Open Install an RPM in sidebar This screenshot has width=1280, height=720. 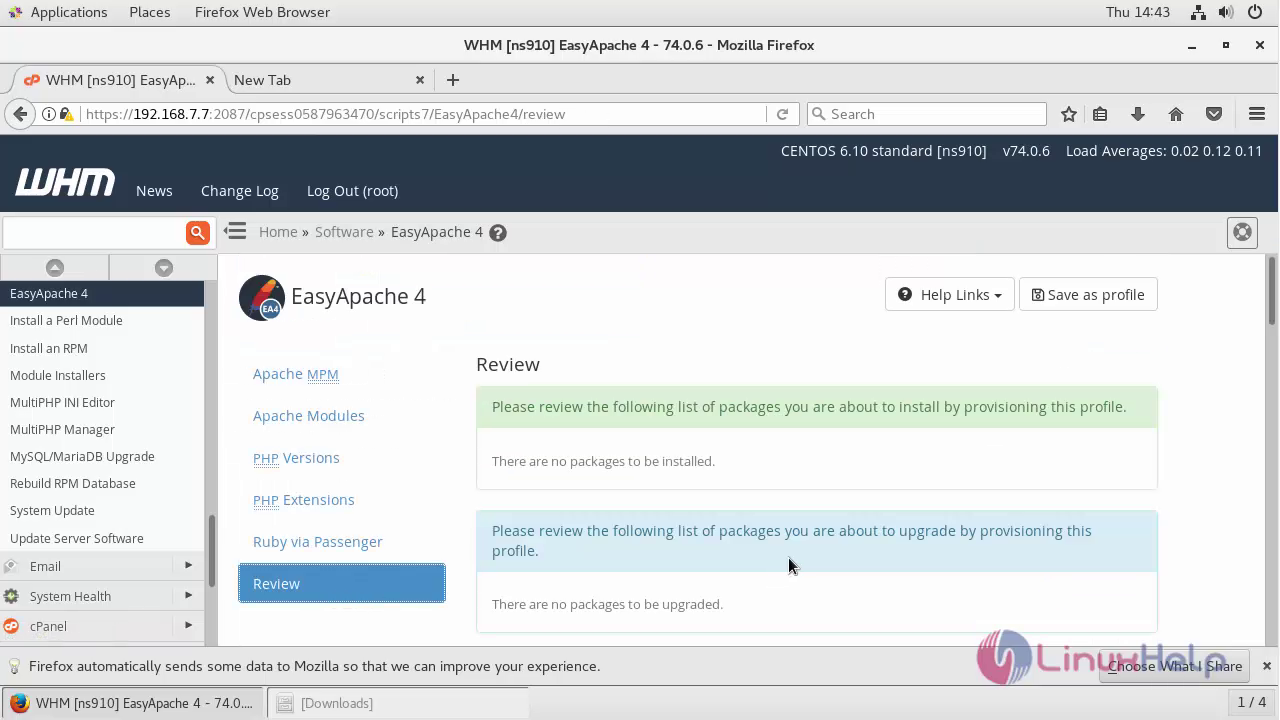pos(49,348)
